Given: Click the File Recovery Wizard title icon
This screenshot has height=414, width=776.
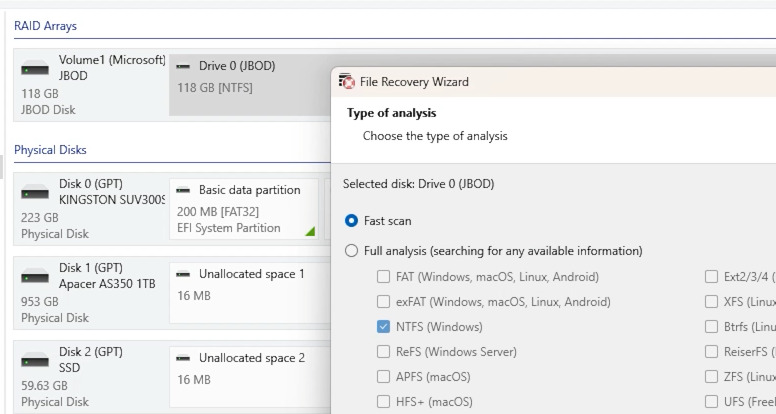Looking at the screenshot, I should [x=347, y=81].
